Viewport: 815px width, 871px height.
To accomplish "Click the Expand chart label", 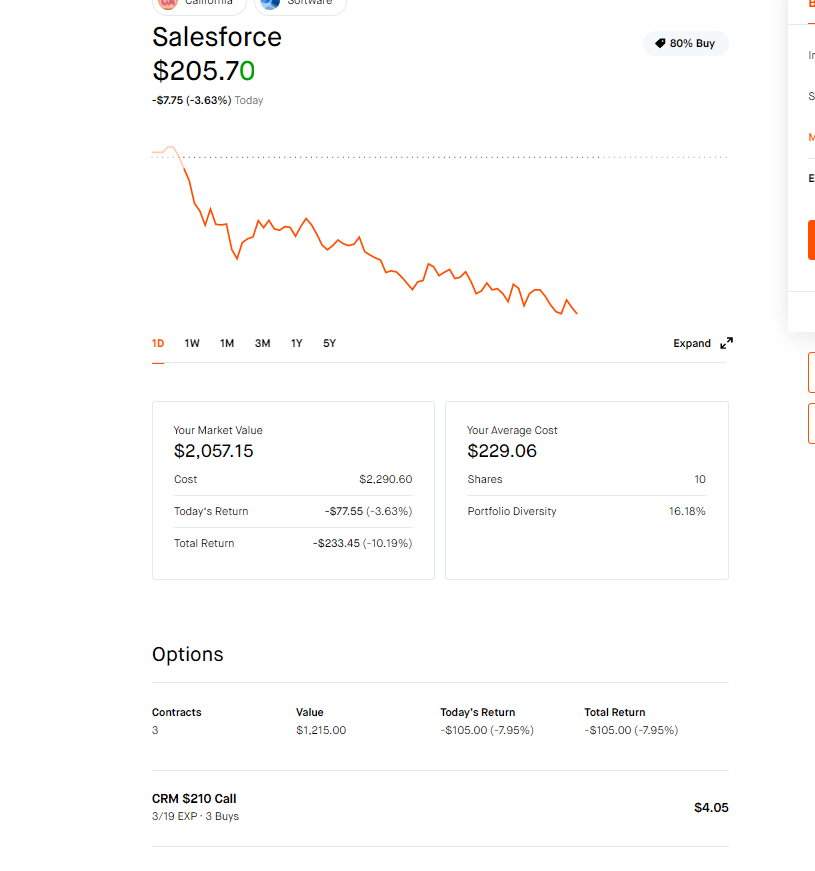I will pos(692,343).
